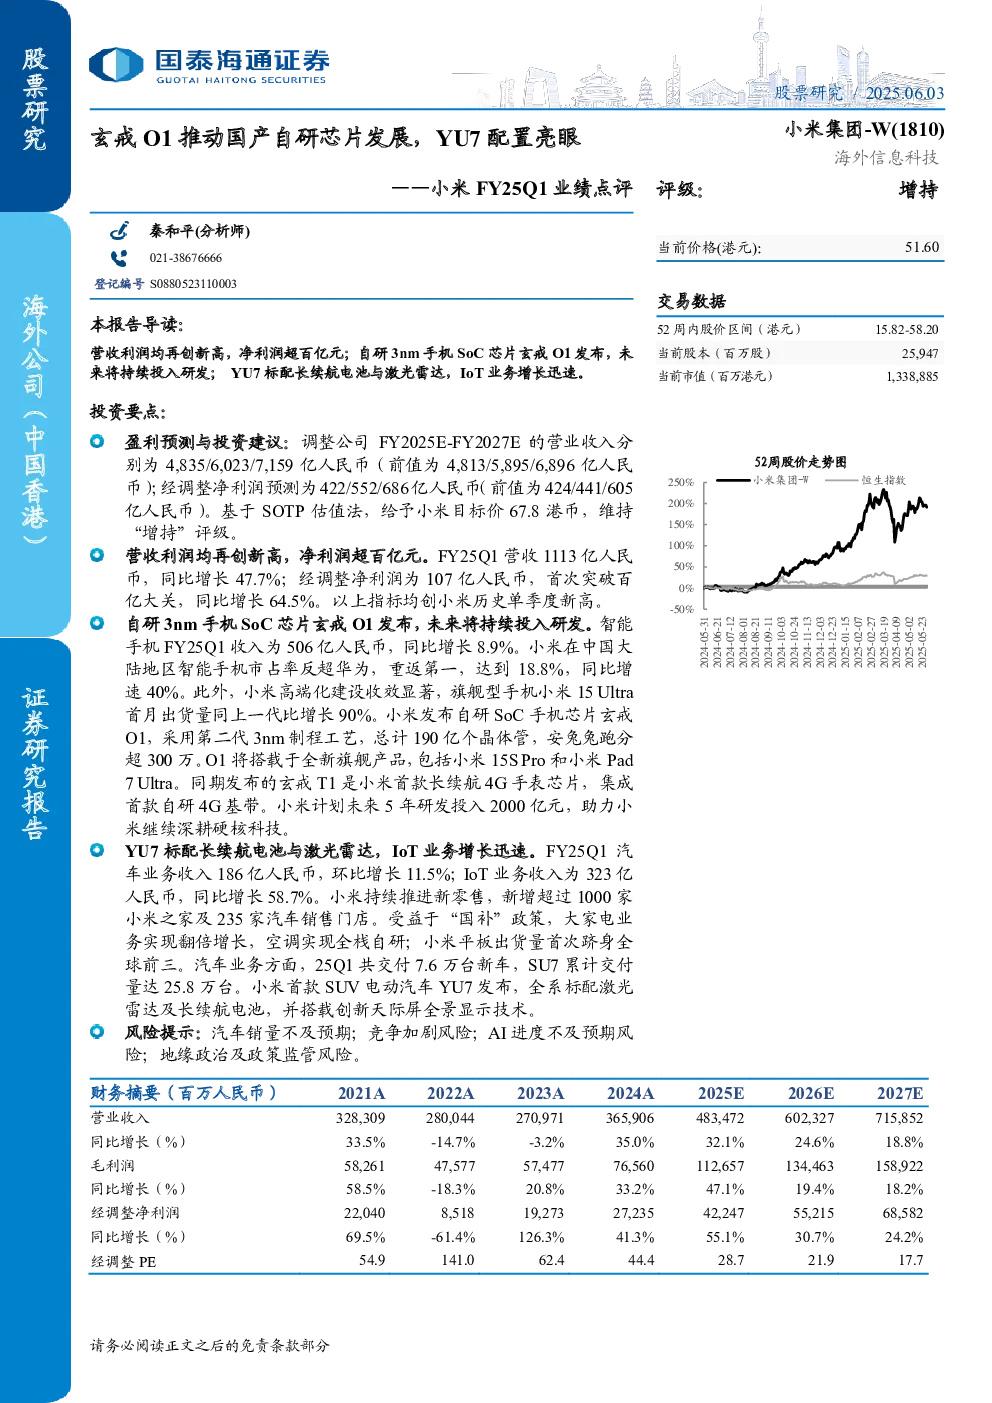Click the 250% chart axis label

681,482
